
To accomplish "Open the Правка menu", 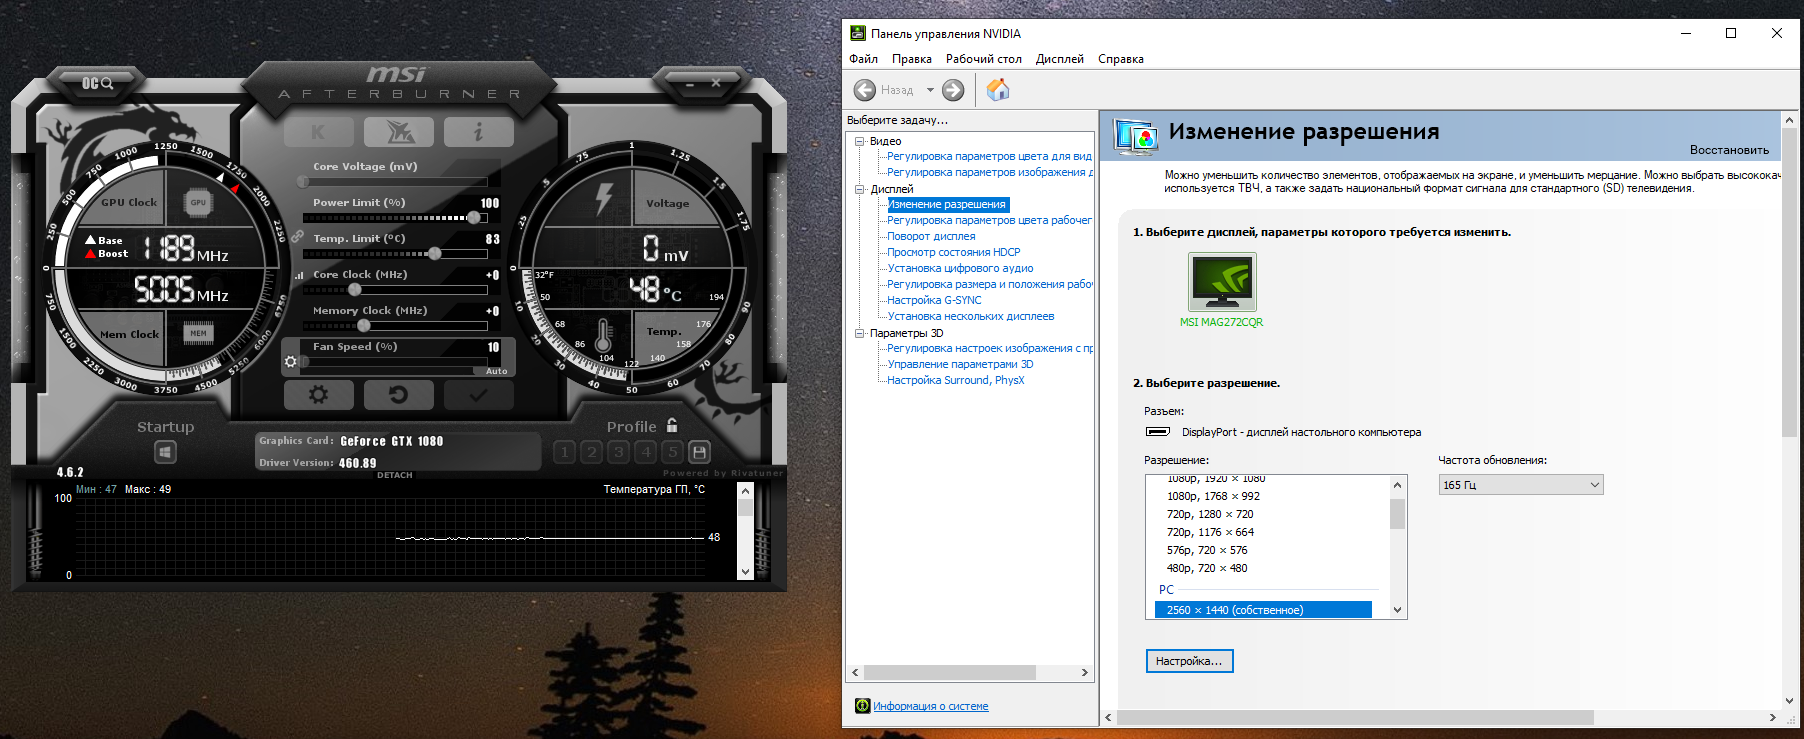I will (912, 59).
